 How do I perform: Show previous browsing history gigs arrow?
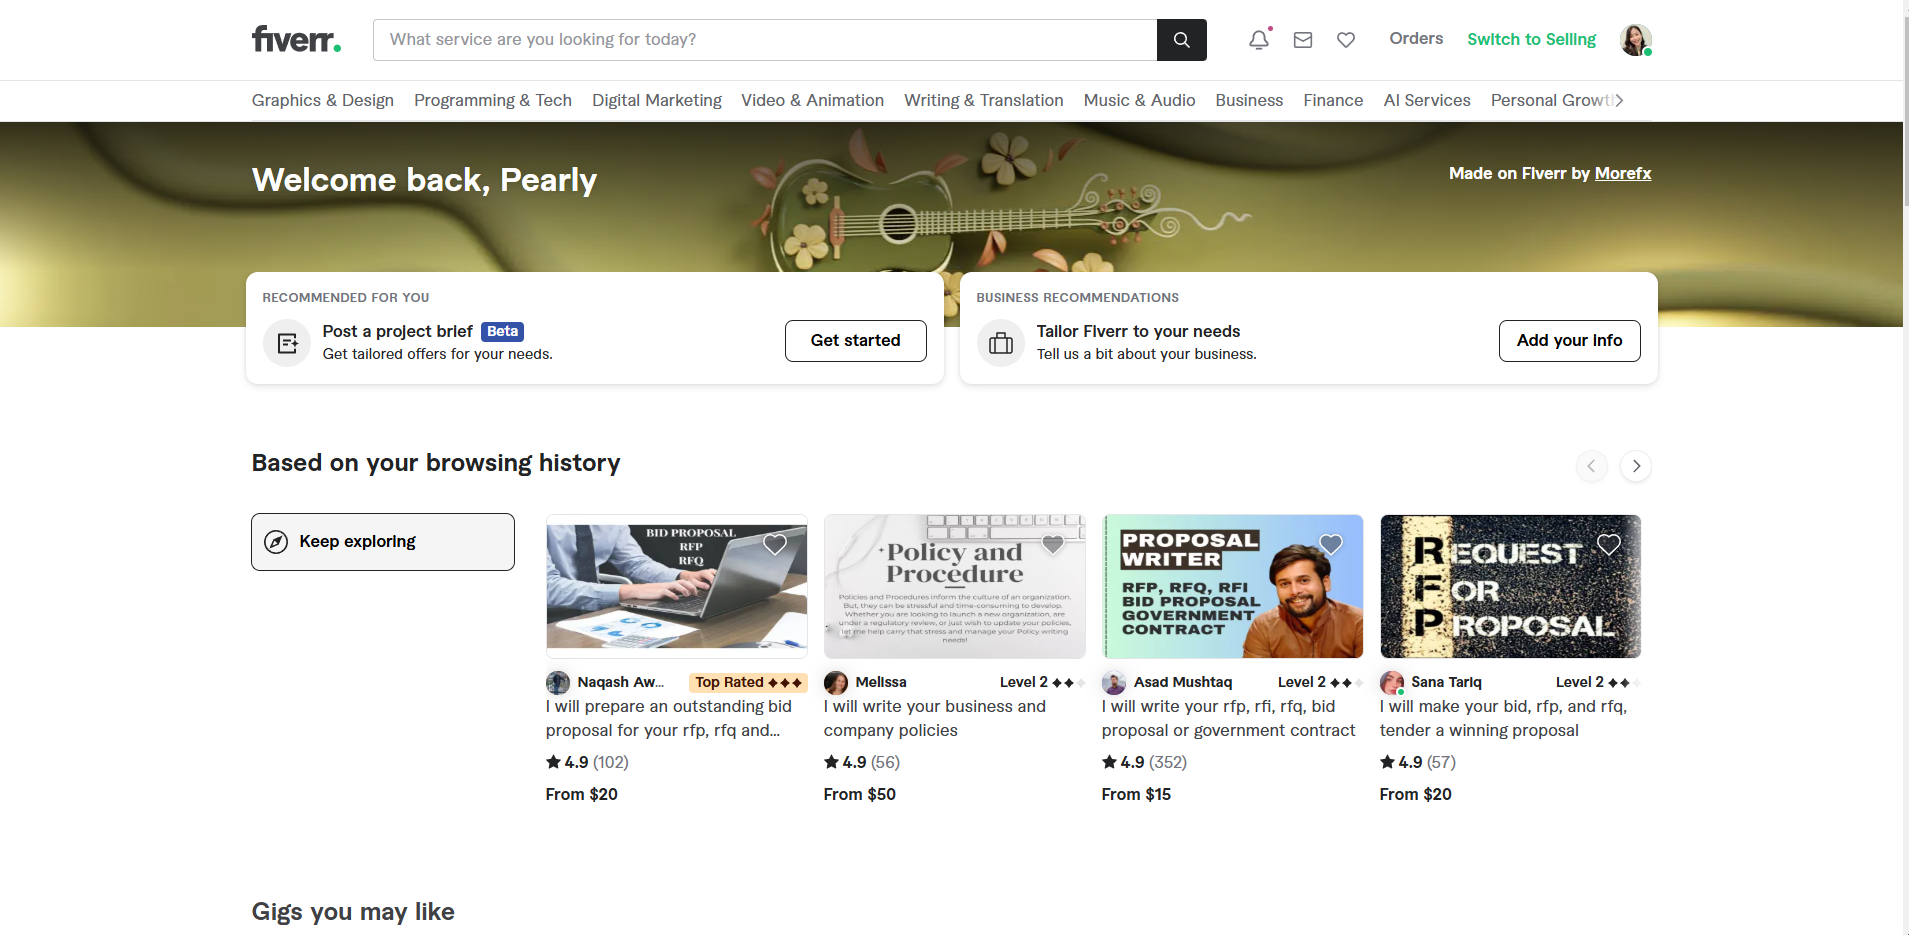click(1591, 466)
